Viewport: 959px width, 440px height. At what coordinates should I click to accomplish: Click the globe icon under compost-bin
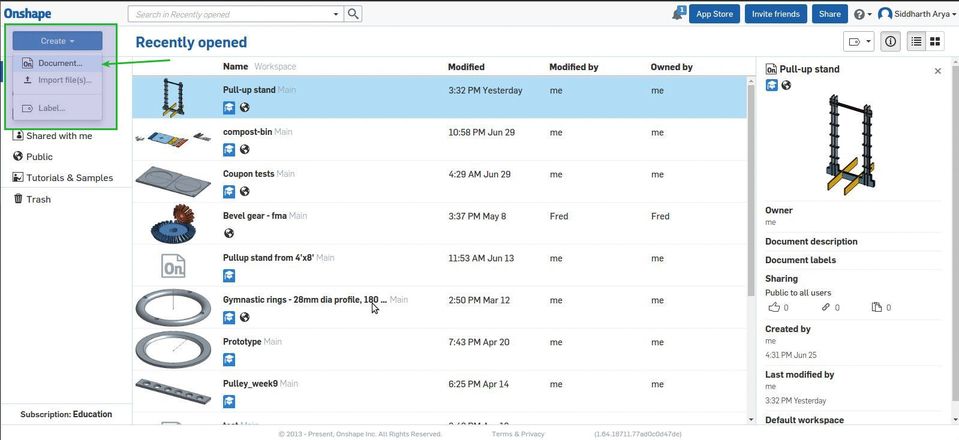tap(245, 149)
